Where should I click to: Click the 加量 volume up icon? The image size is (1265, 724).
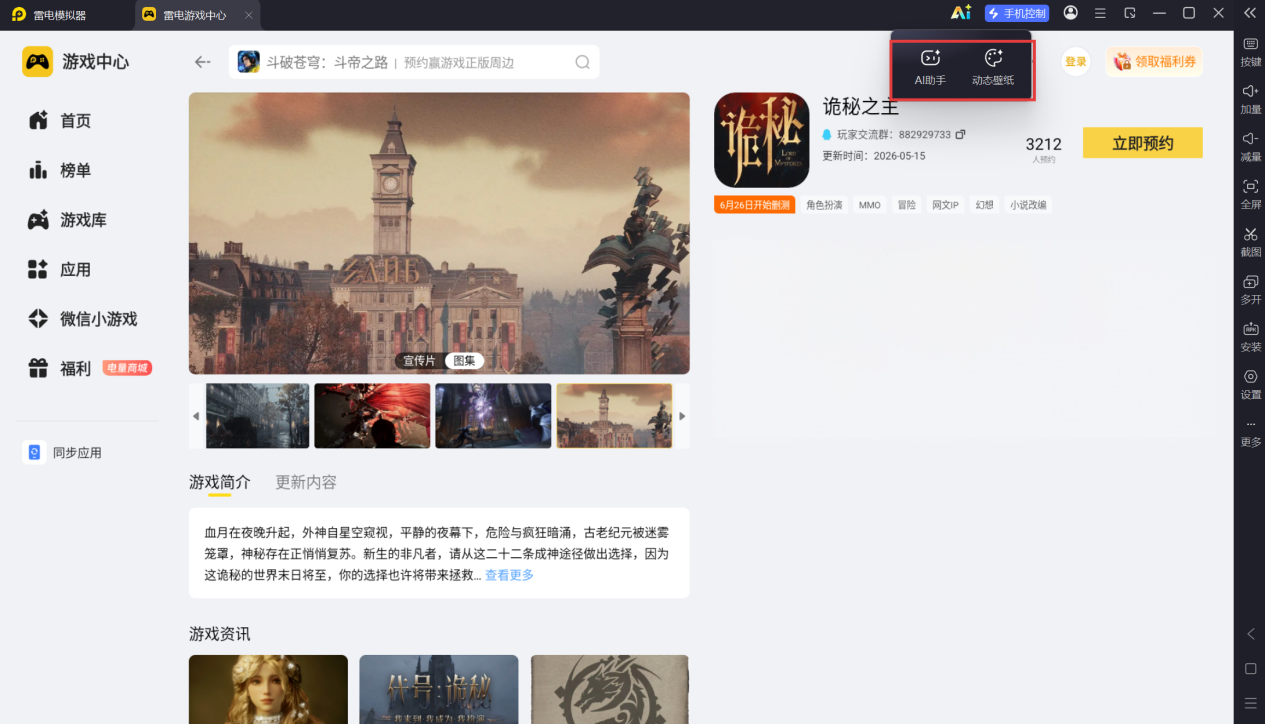pos(1250,99)
